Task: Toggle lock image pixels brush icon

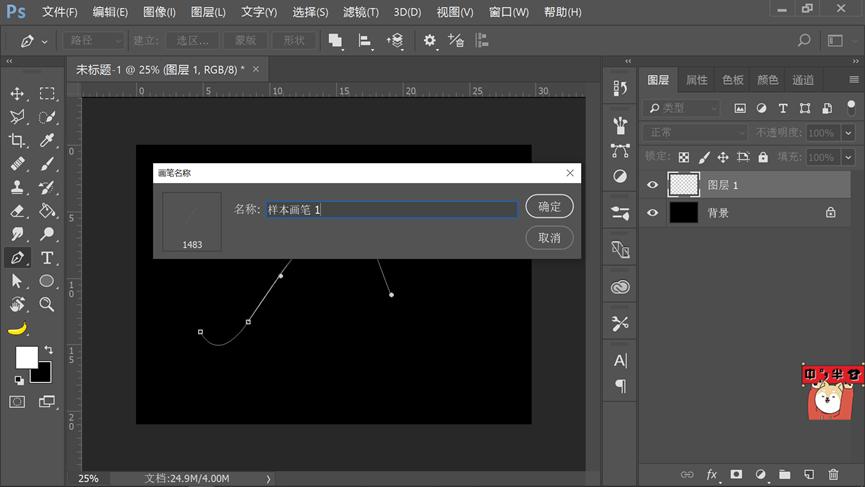Action: click(x=703, y=157)
